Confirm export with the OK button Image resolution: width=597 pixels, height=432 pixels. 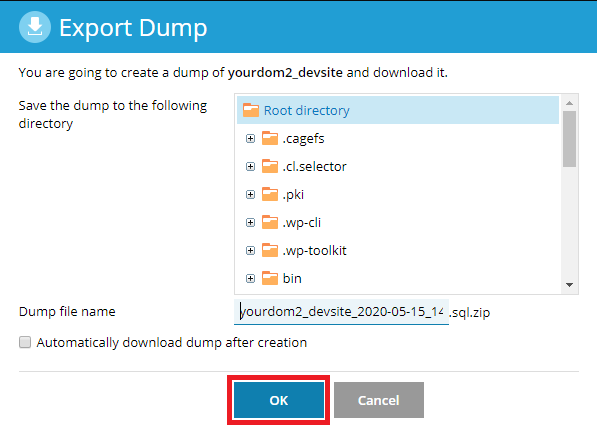click(279, 400)
